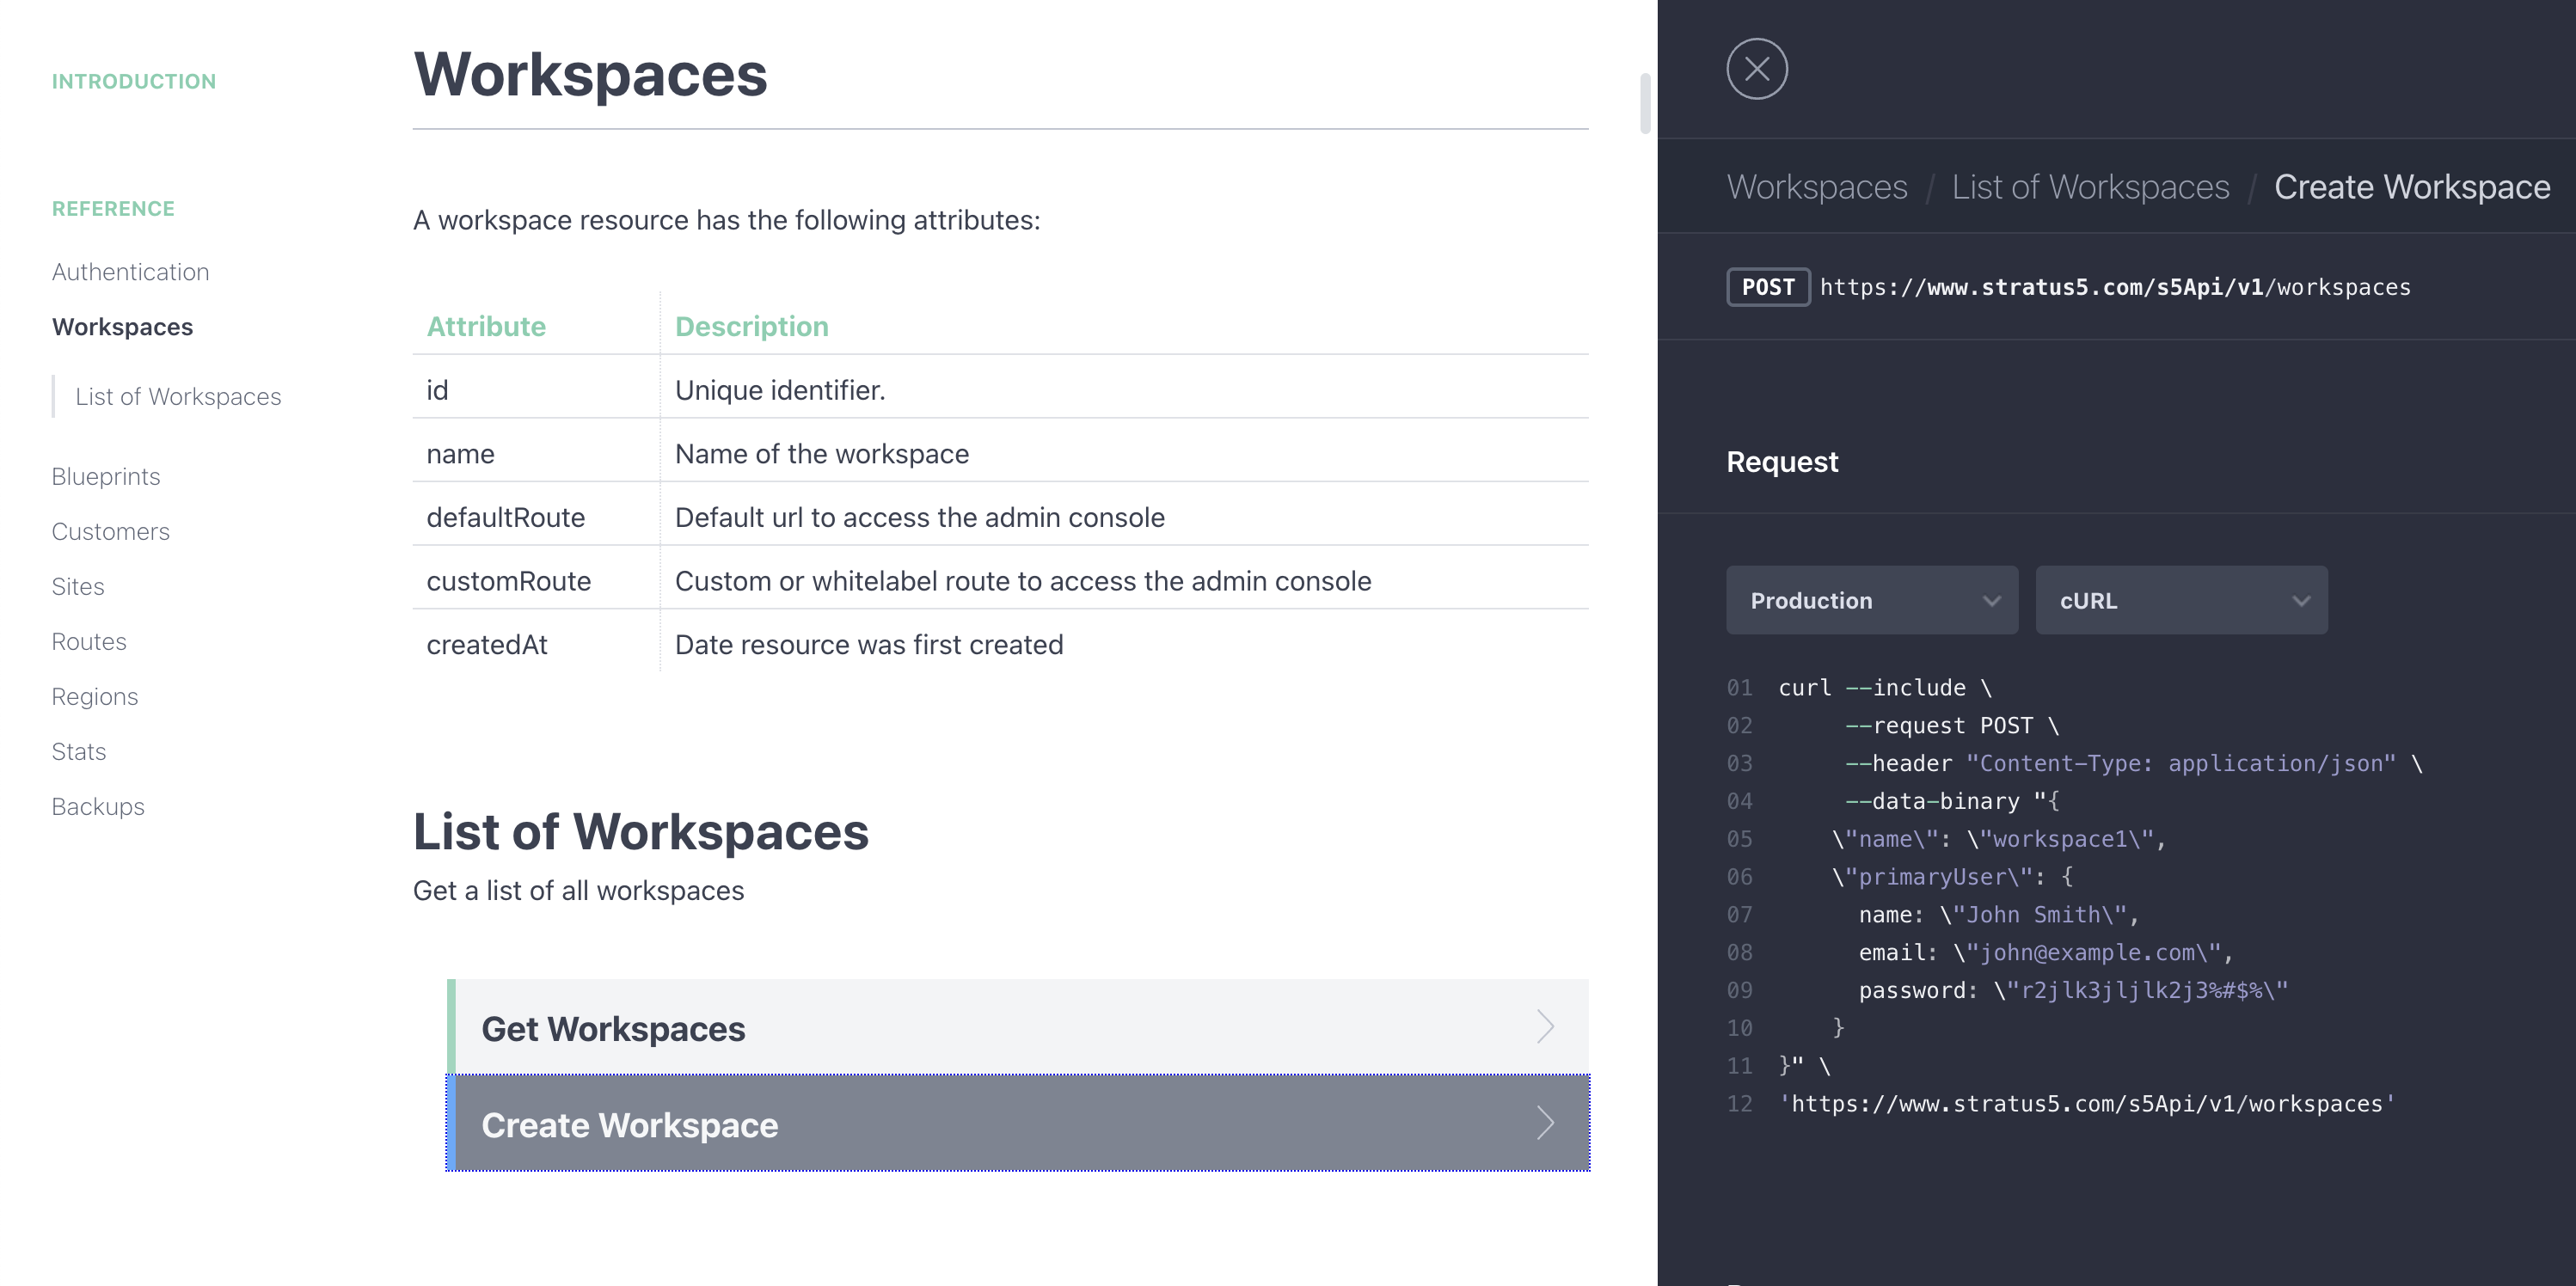
Task: Click the INTRODUCTION sidebar heading
Action: click(x=133, y=81)
